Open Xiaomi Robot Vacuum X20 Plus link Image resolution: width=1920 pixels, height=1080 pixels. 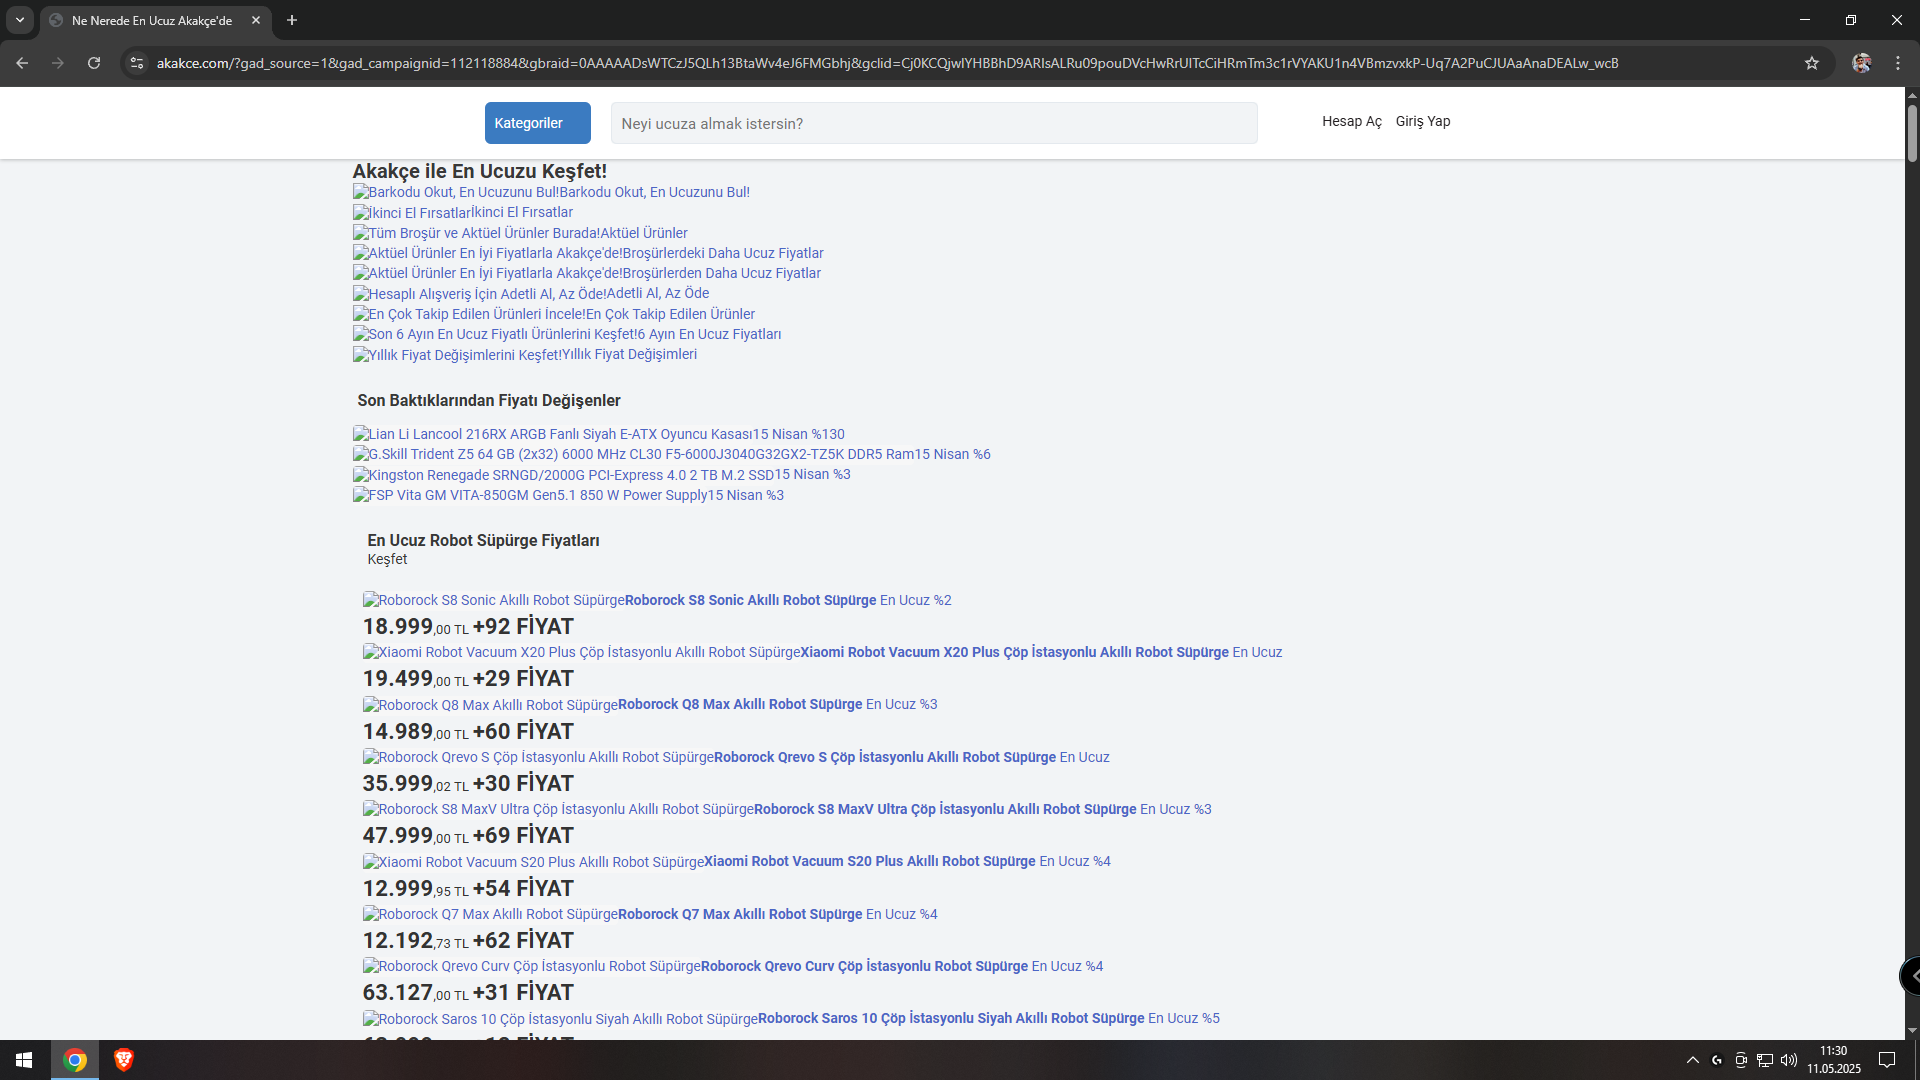[x=822, y=652]
